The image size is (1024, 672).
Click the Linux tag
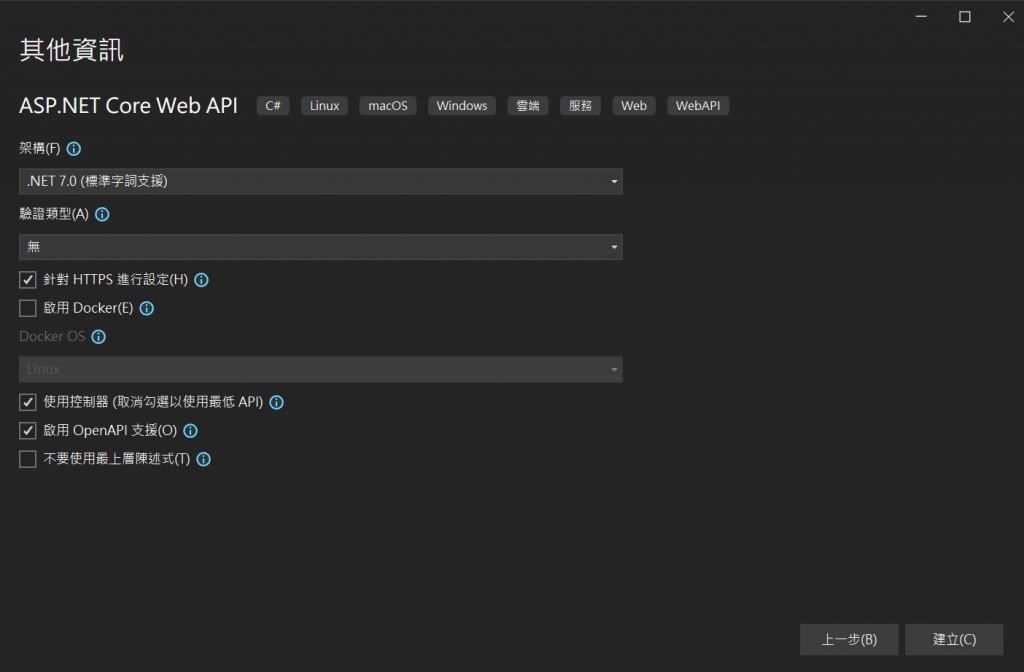325,106
